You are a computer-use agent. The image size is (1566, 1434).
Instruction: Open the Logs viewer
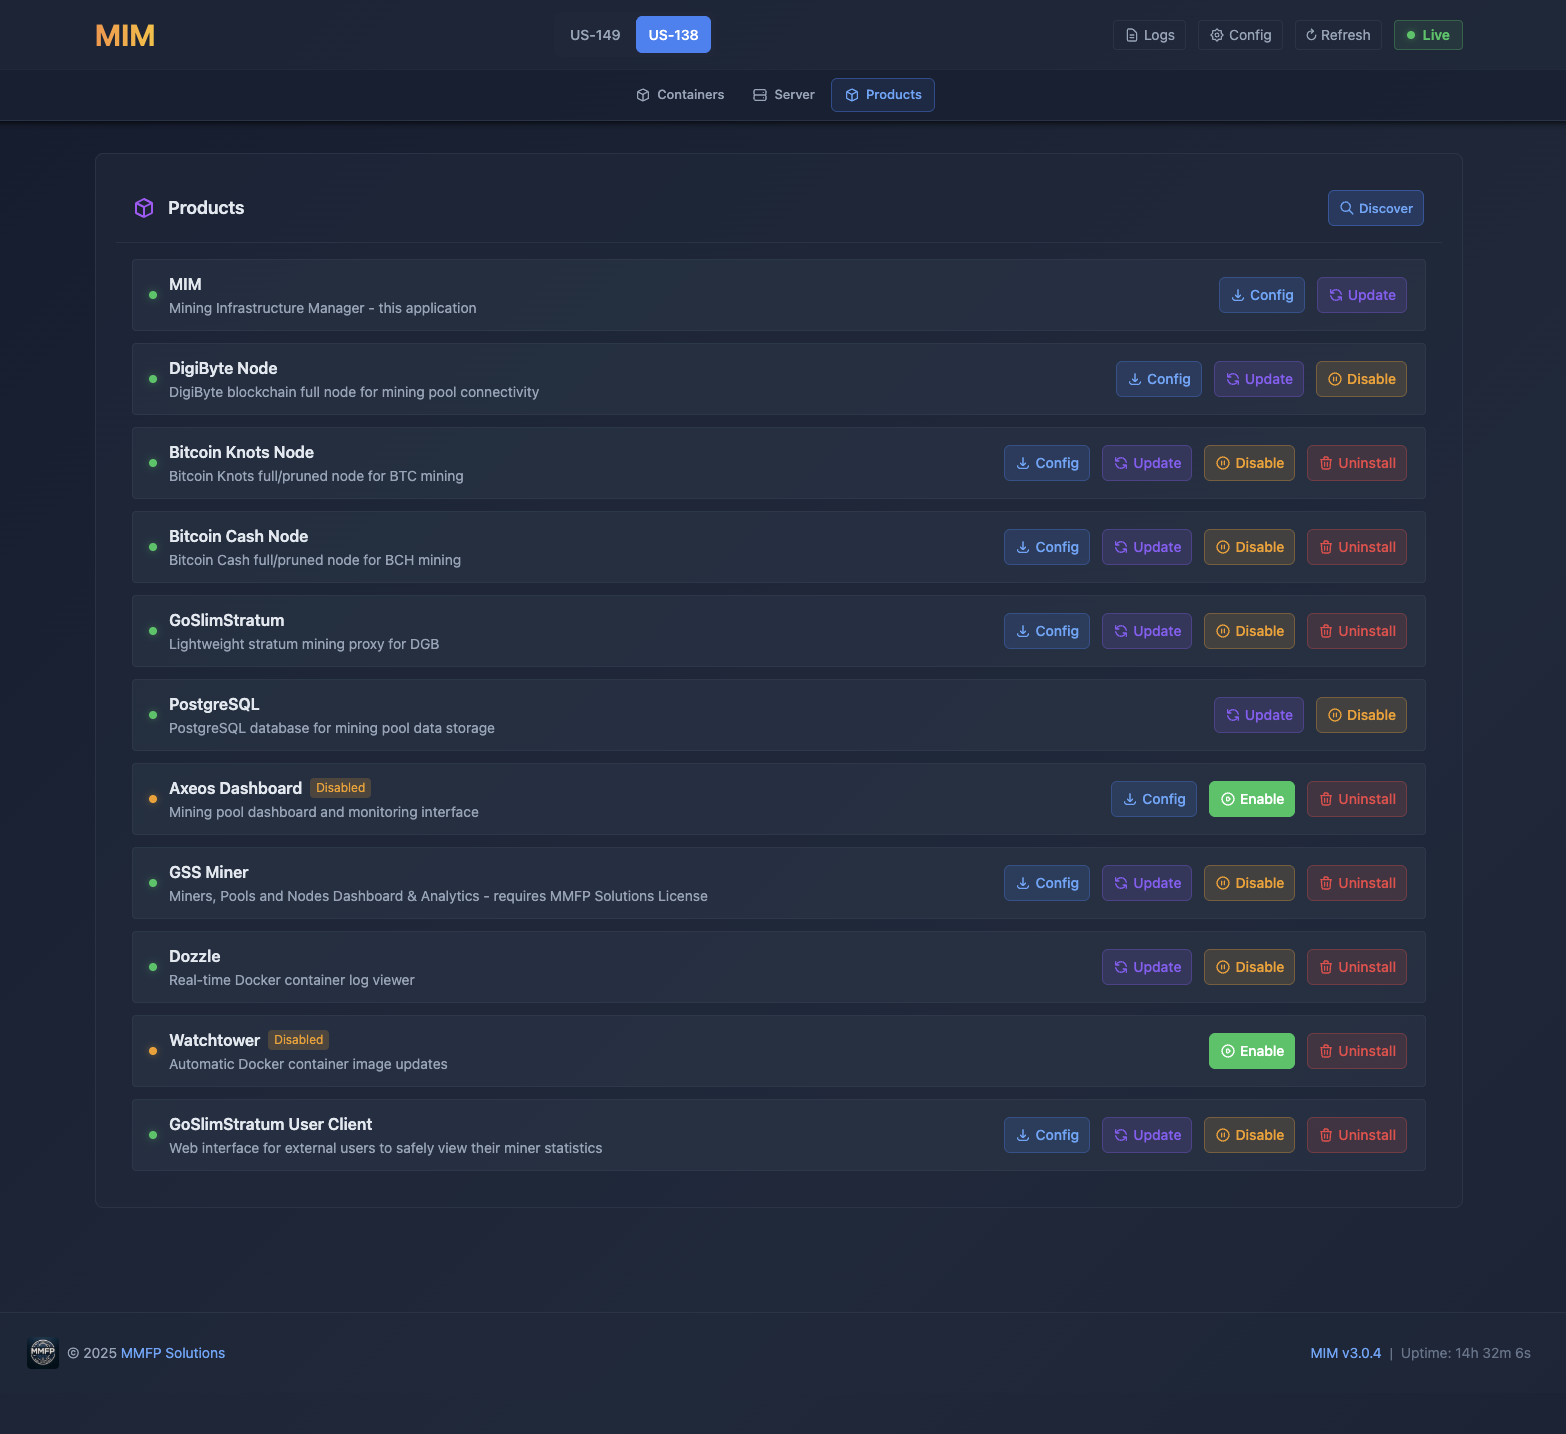click(1148, 34)
